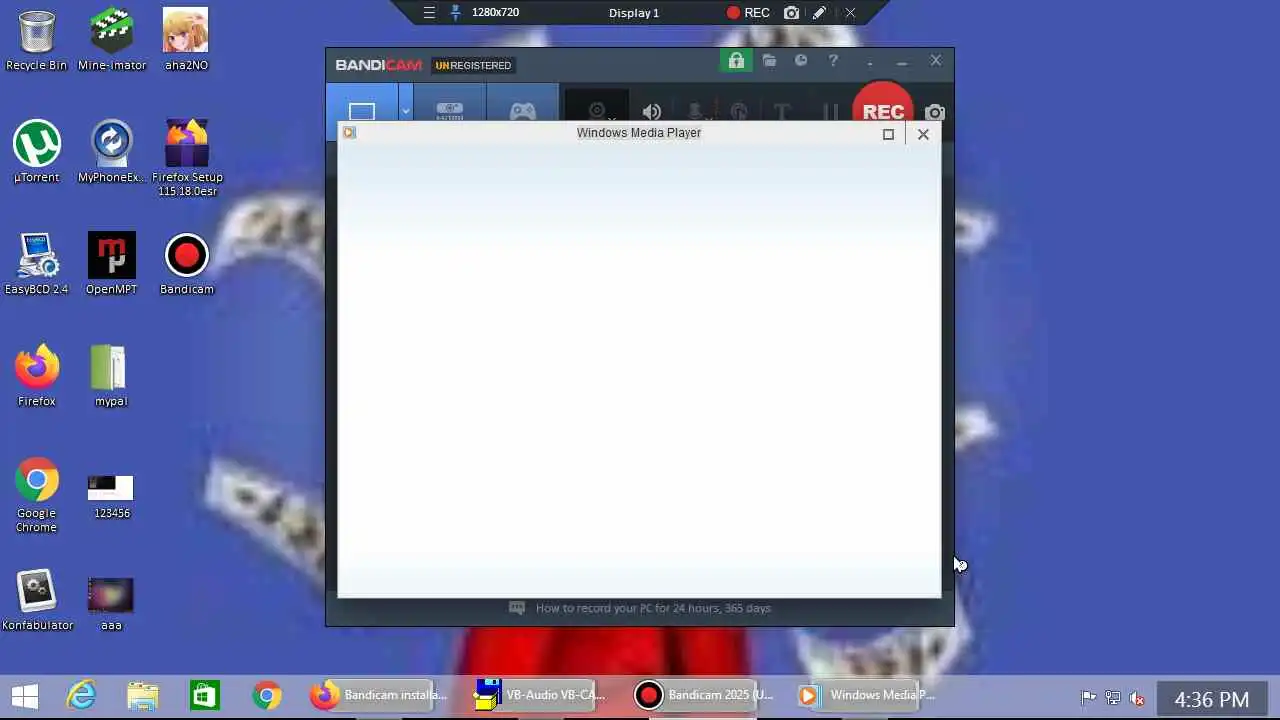The width and height of the screenshot is (1280, 720).
Task: Select the OpenMPT desktop icon
Action: [x=111, y=264]
